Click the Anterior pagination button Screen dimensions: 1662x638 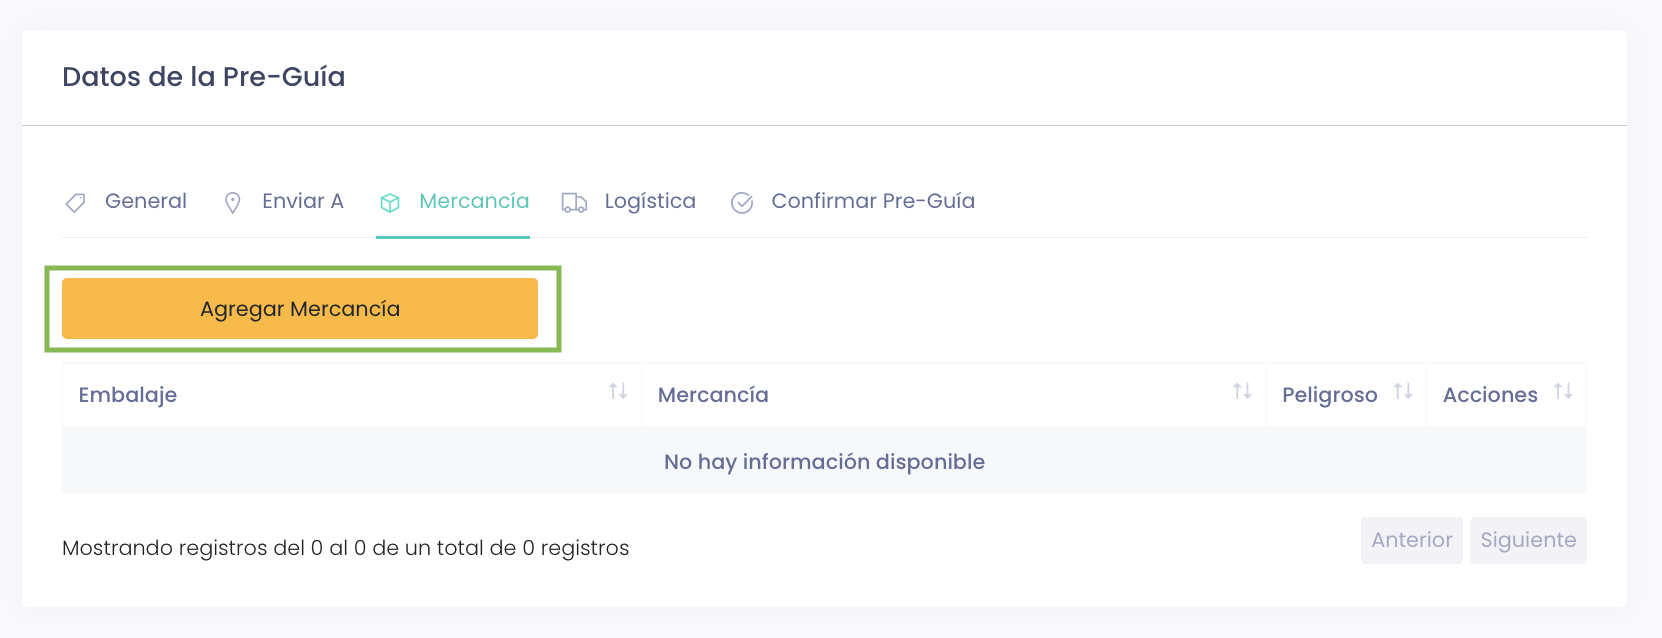pos(1411,540)
